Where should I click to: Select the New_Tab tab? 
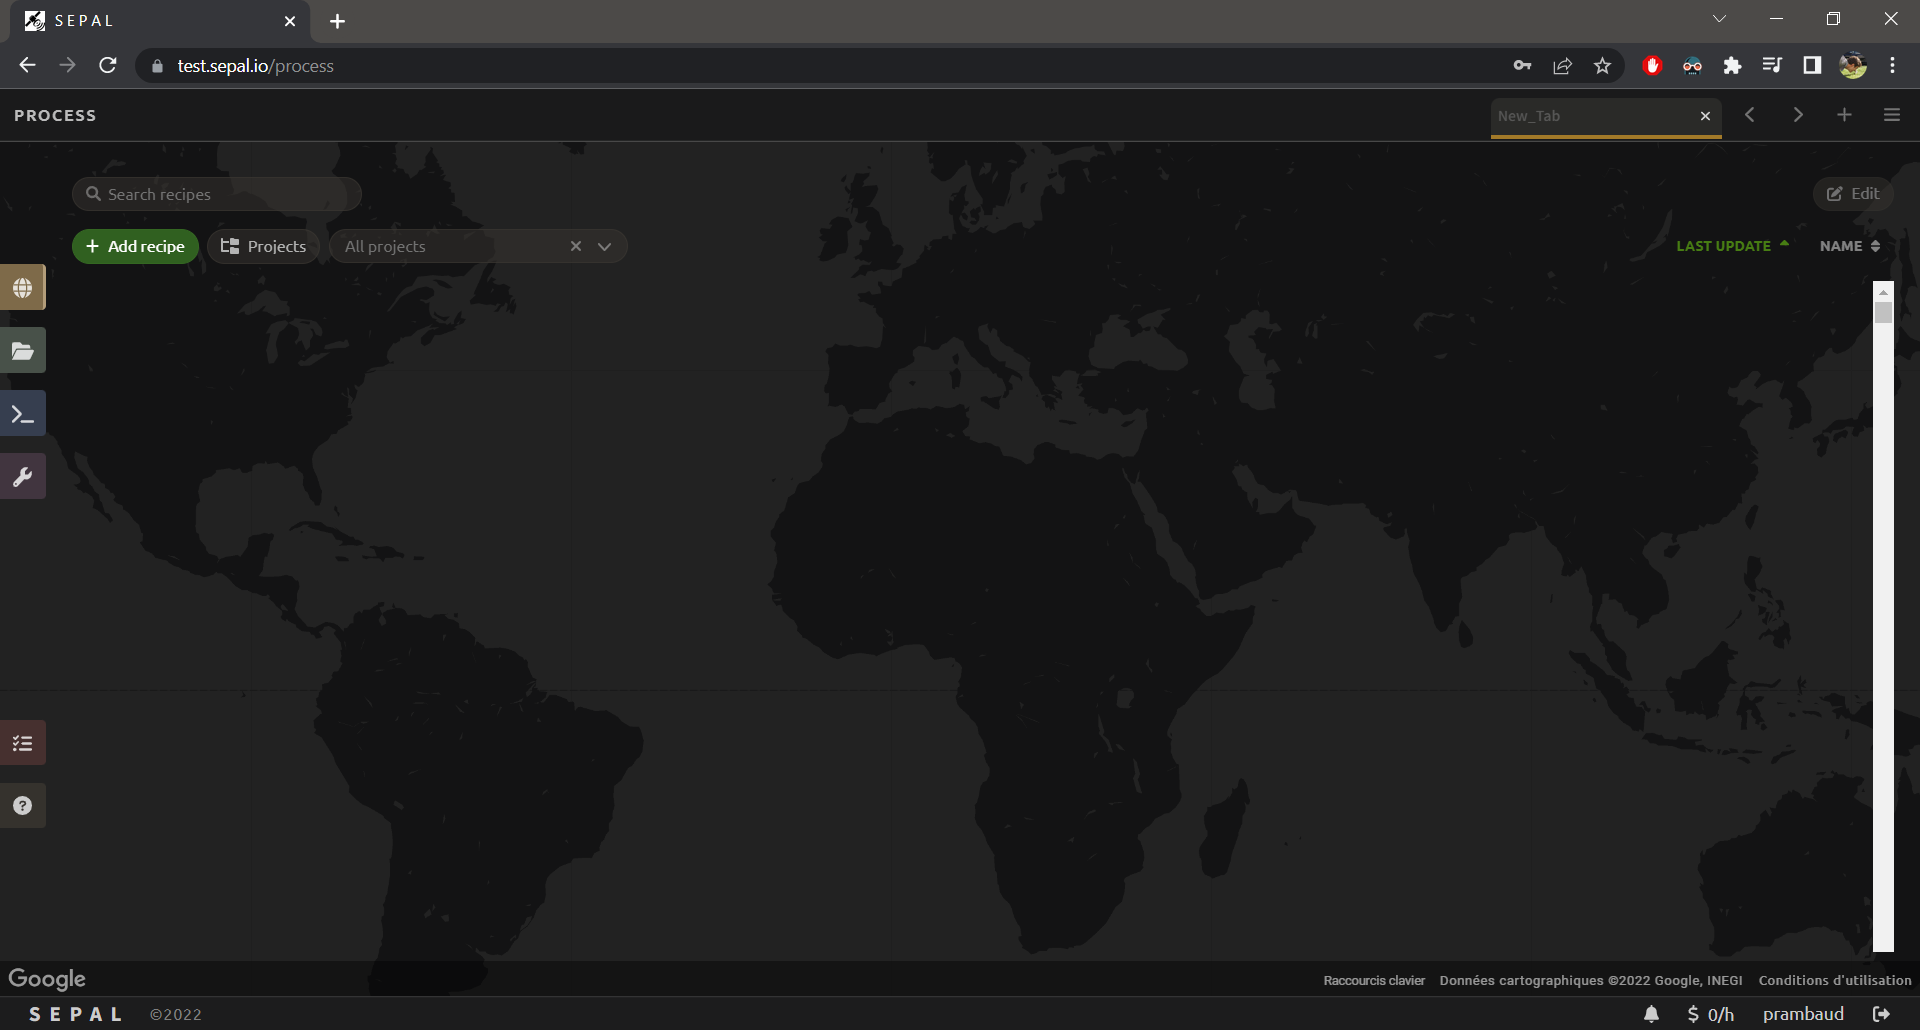pyautogui.click(x=1590, y=116)
